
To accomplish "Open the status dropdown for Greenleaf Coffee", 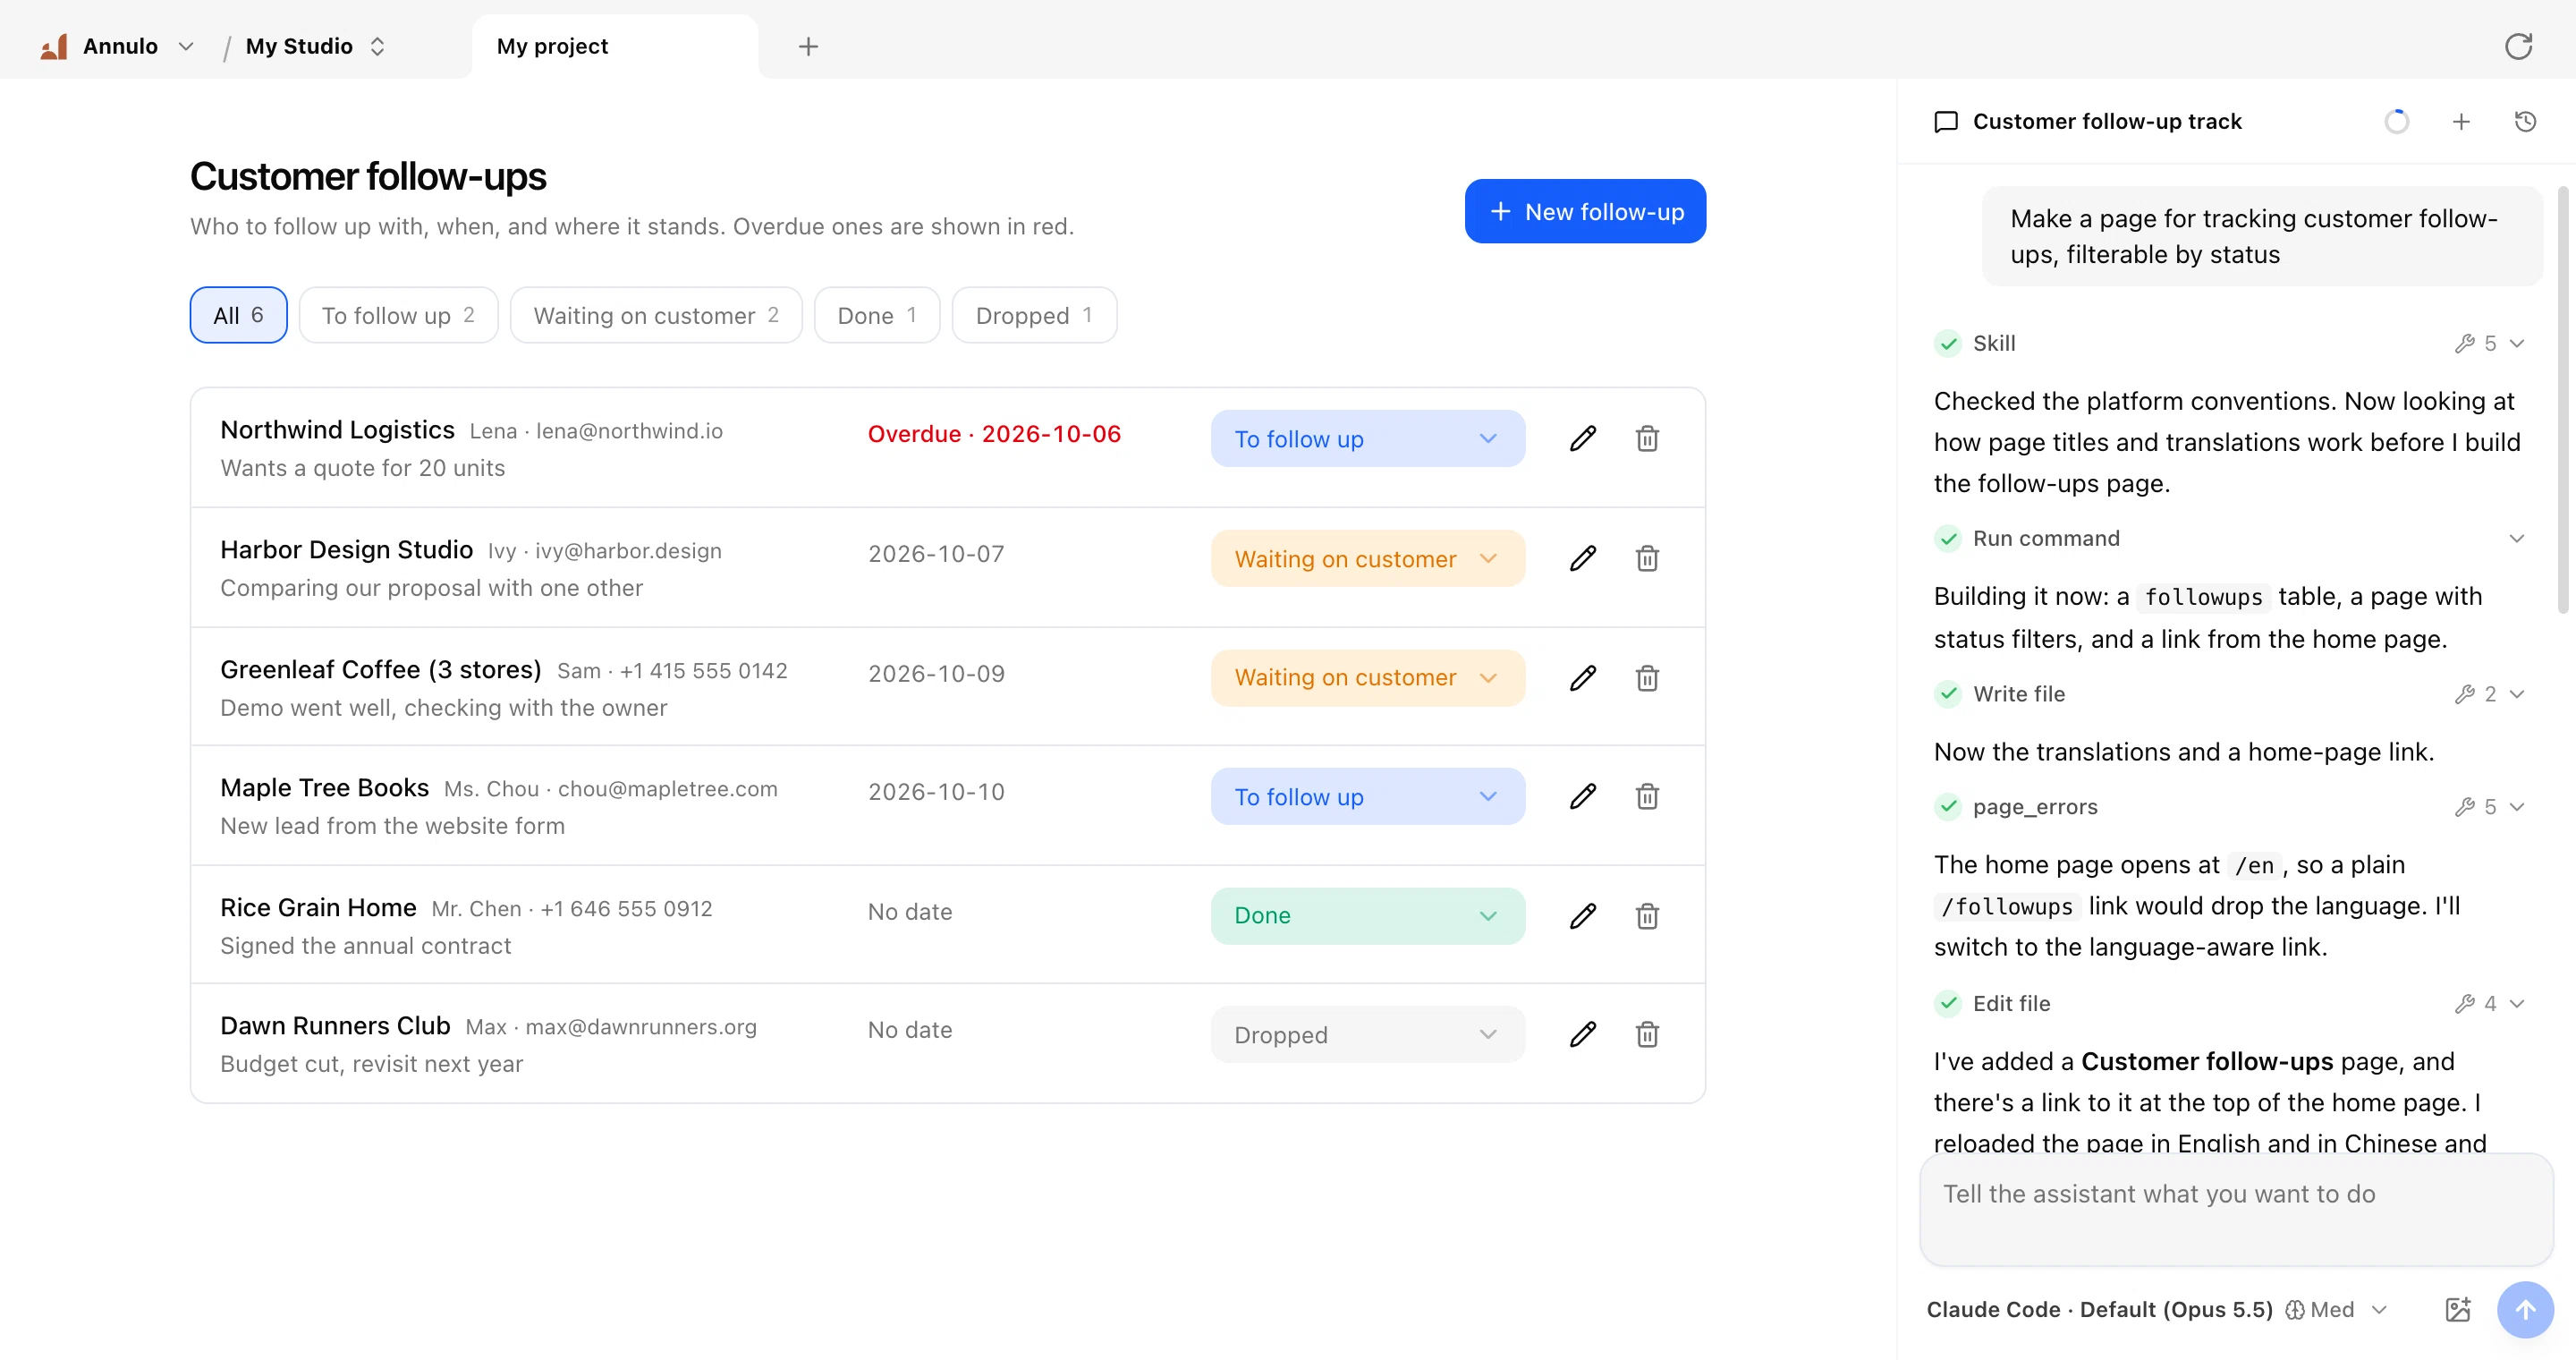I will pyautogui.click(x=1367, y=678).
